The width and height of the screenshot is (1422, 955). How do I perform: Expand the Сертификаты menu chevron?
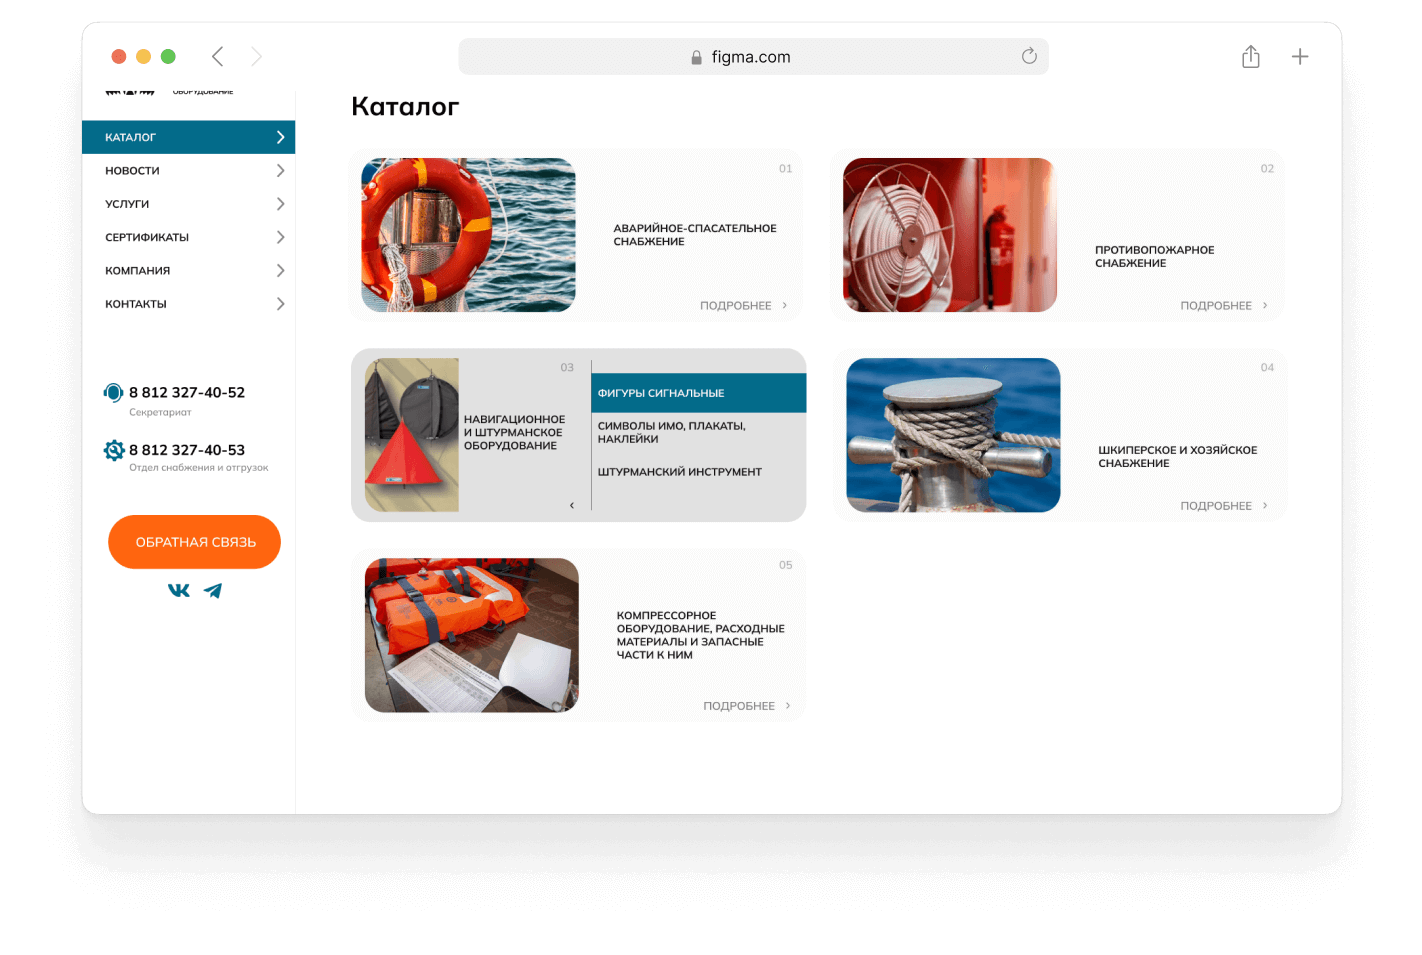280,237
